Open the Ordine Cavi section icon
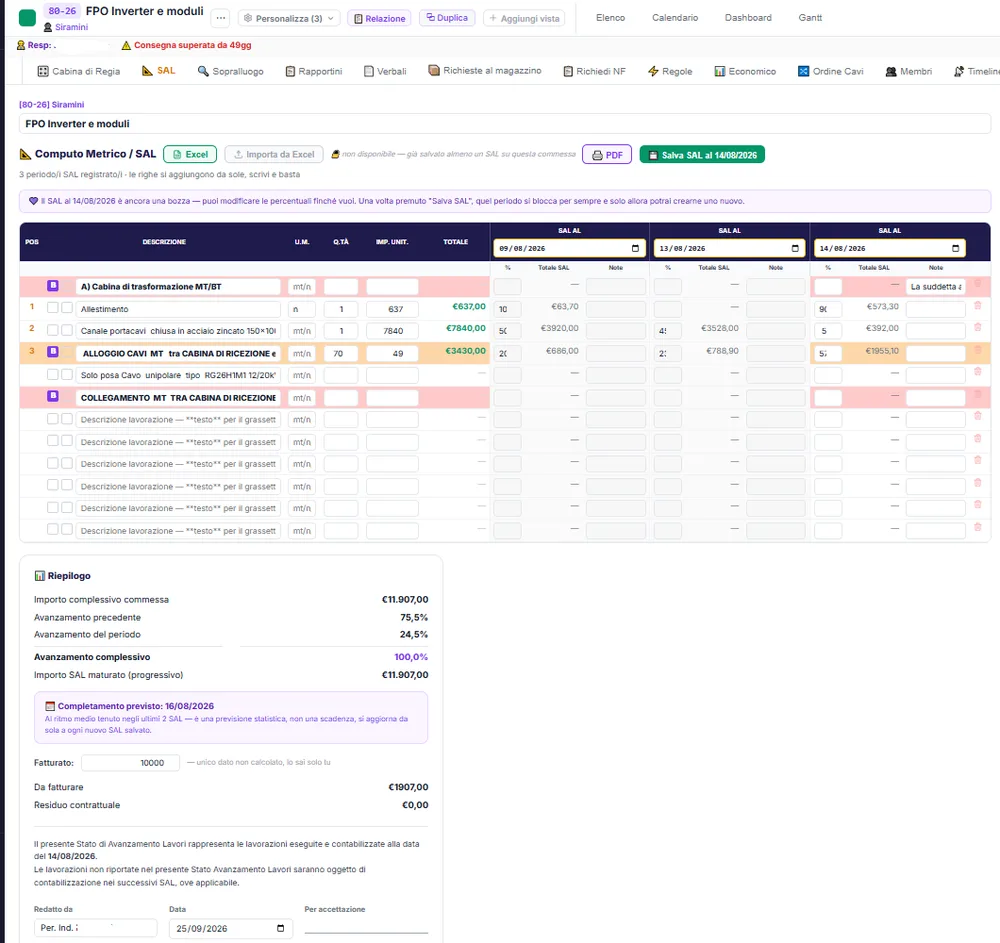This screenshot has height=943, width=1000. [804, 71]
